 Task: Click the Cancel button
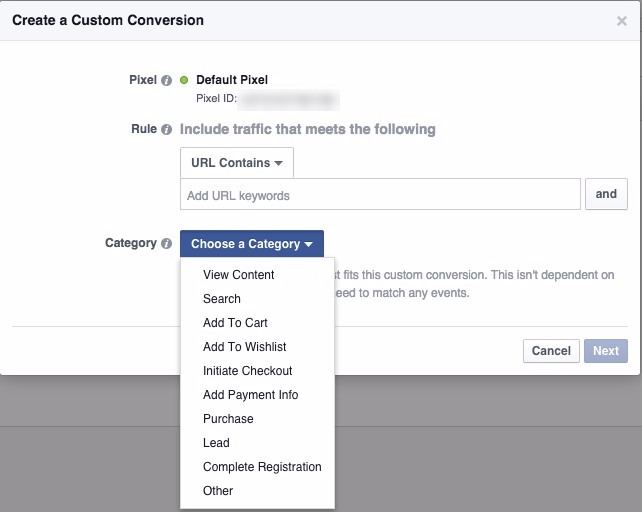[x=551, y=351]
